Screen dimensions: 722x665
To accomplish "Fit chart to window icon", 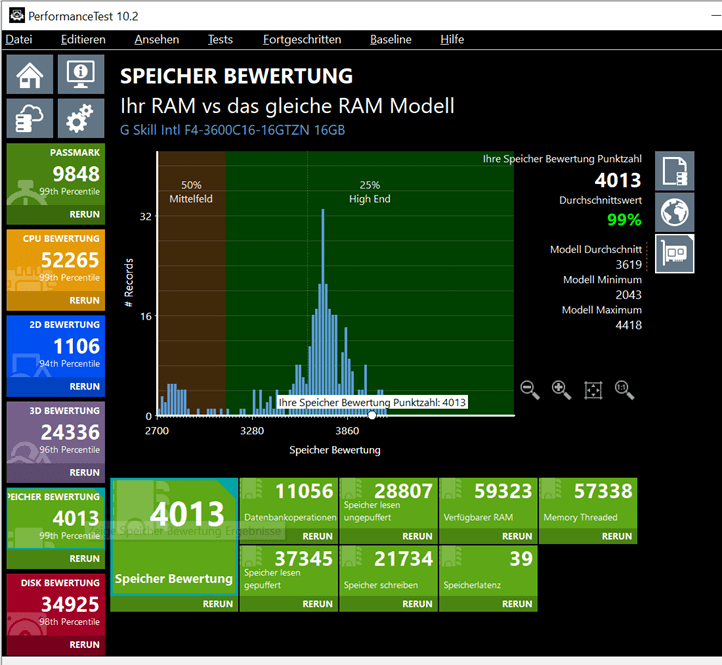I will 593,390.
